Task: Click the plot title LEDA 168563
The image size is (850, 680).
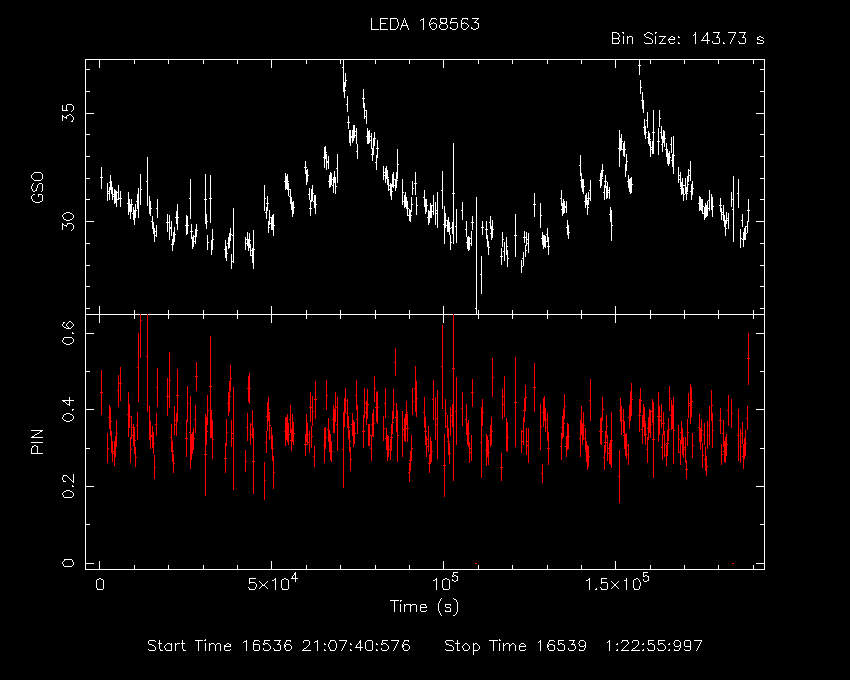Action: [x=424, y=24]
